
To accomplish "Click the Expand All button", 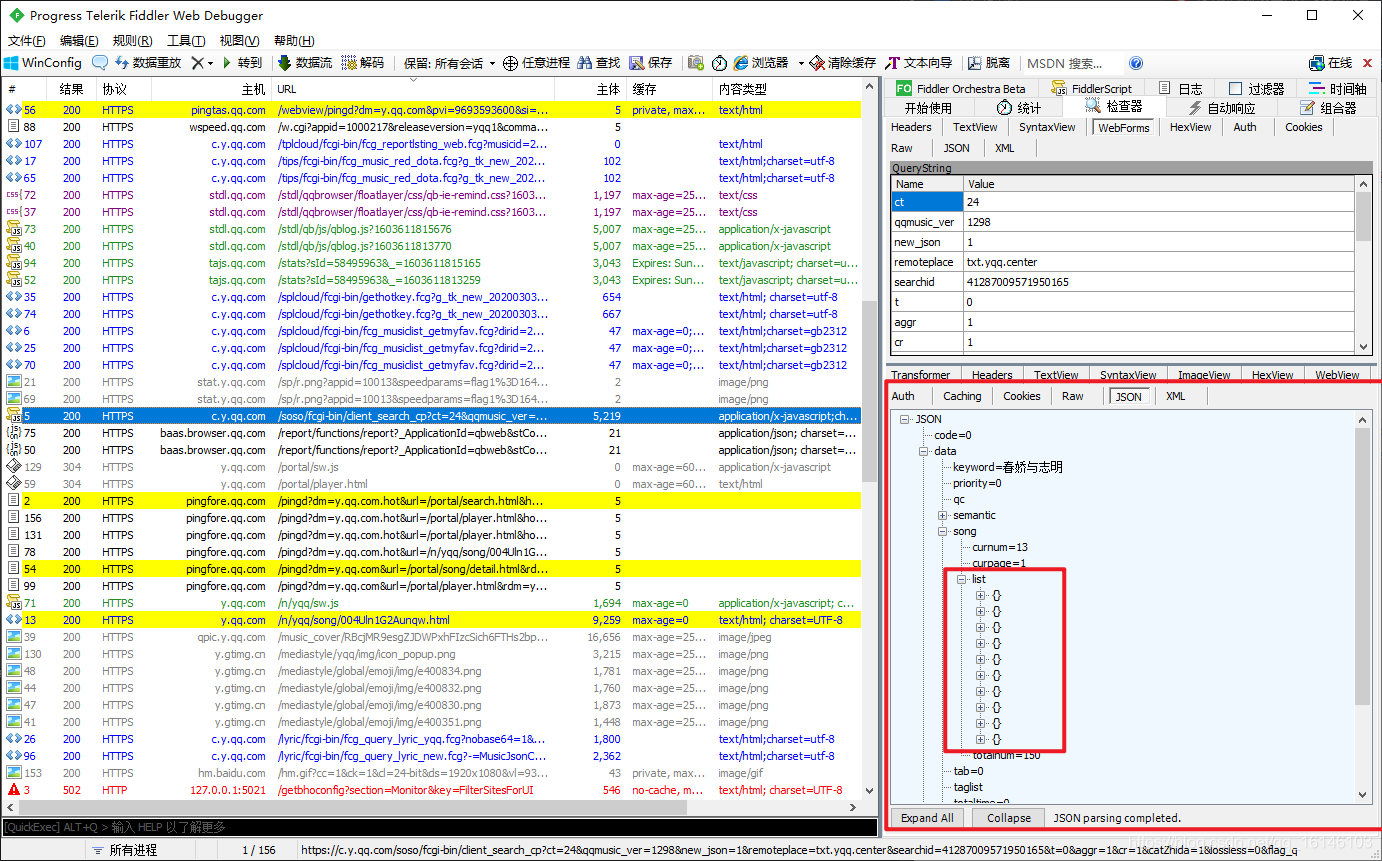I will [x=927, y=818].
